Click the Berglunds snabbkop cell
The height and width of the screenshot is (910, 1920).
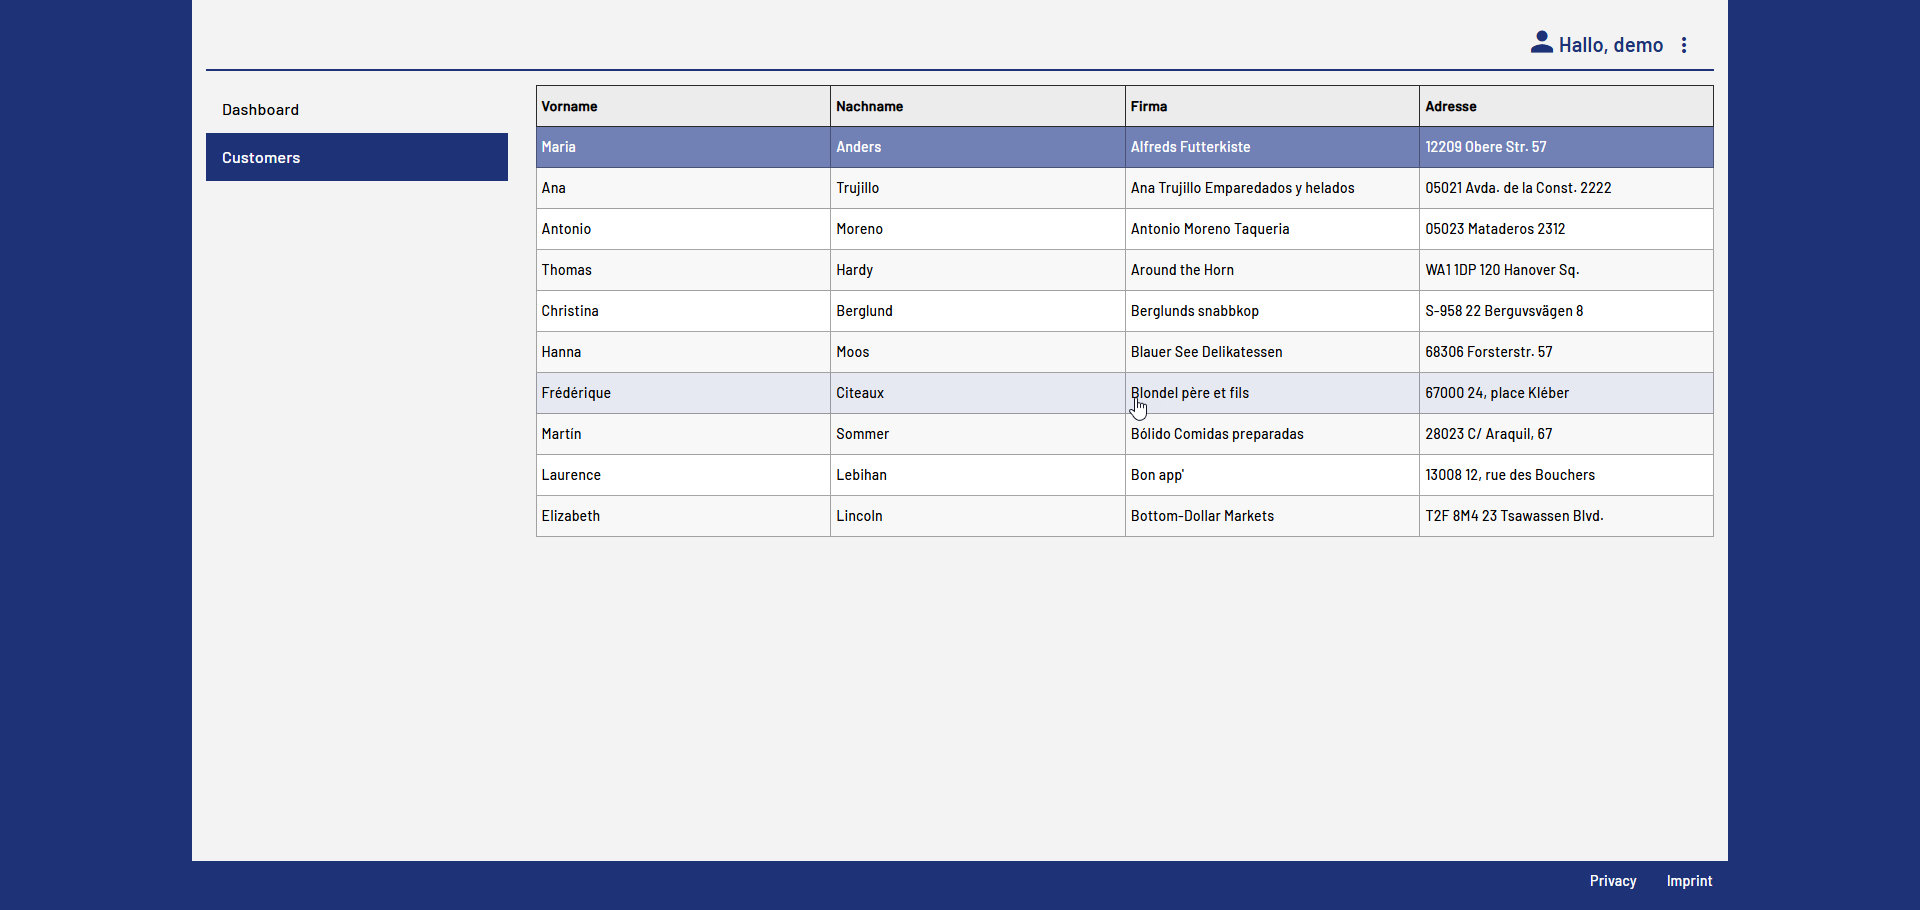coord(1194,311)
